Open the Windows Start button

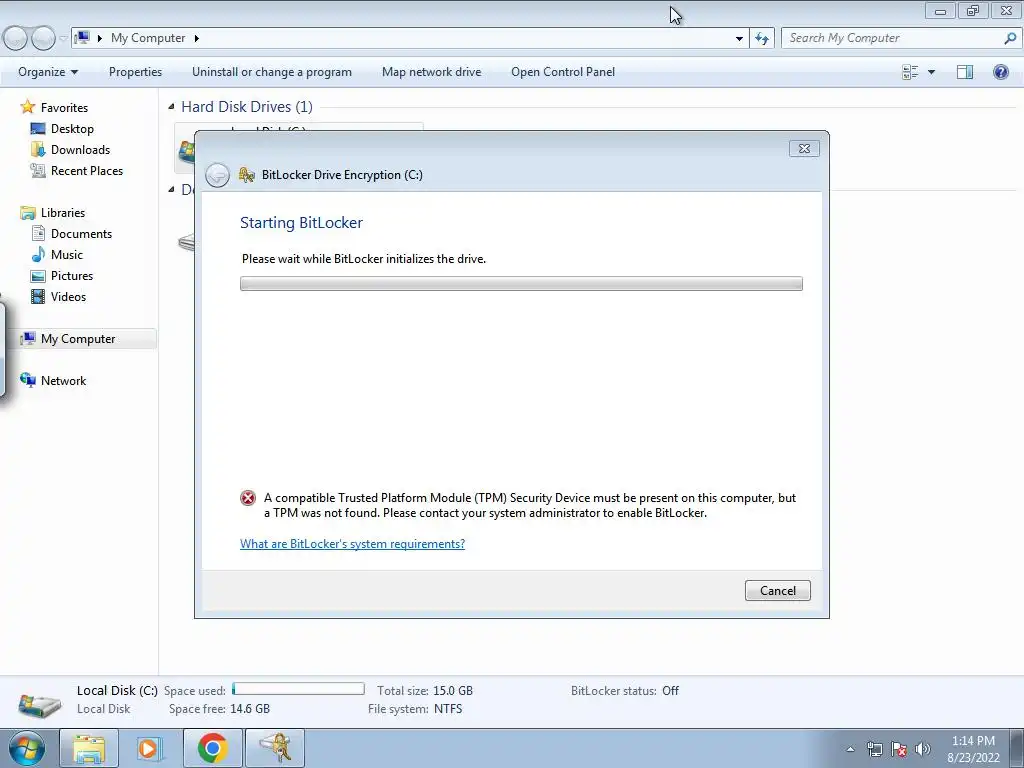coord(27,748)
